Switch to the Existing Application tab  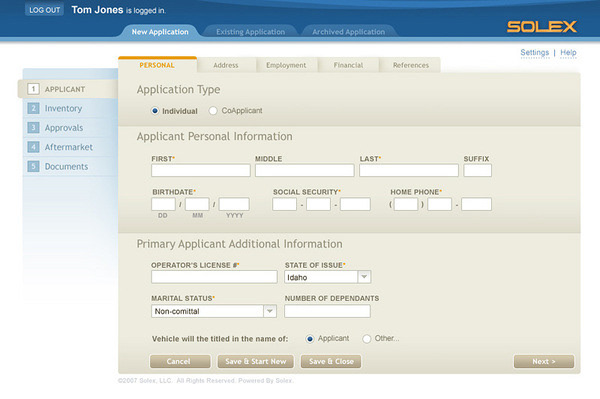click(250, 32)
